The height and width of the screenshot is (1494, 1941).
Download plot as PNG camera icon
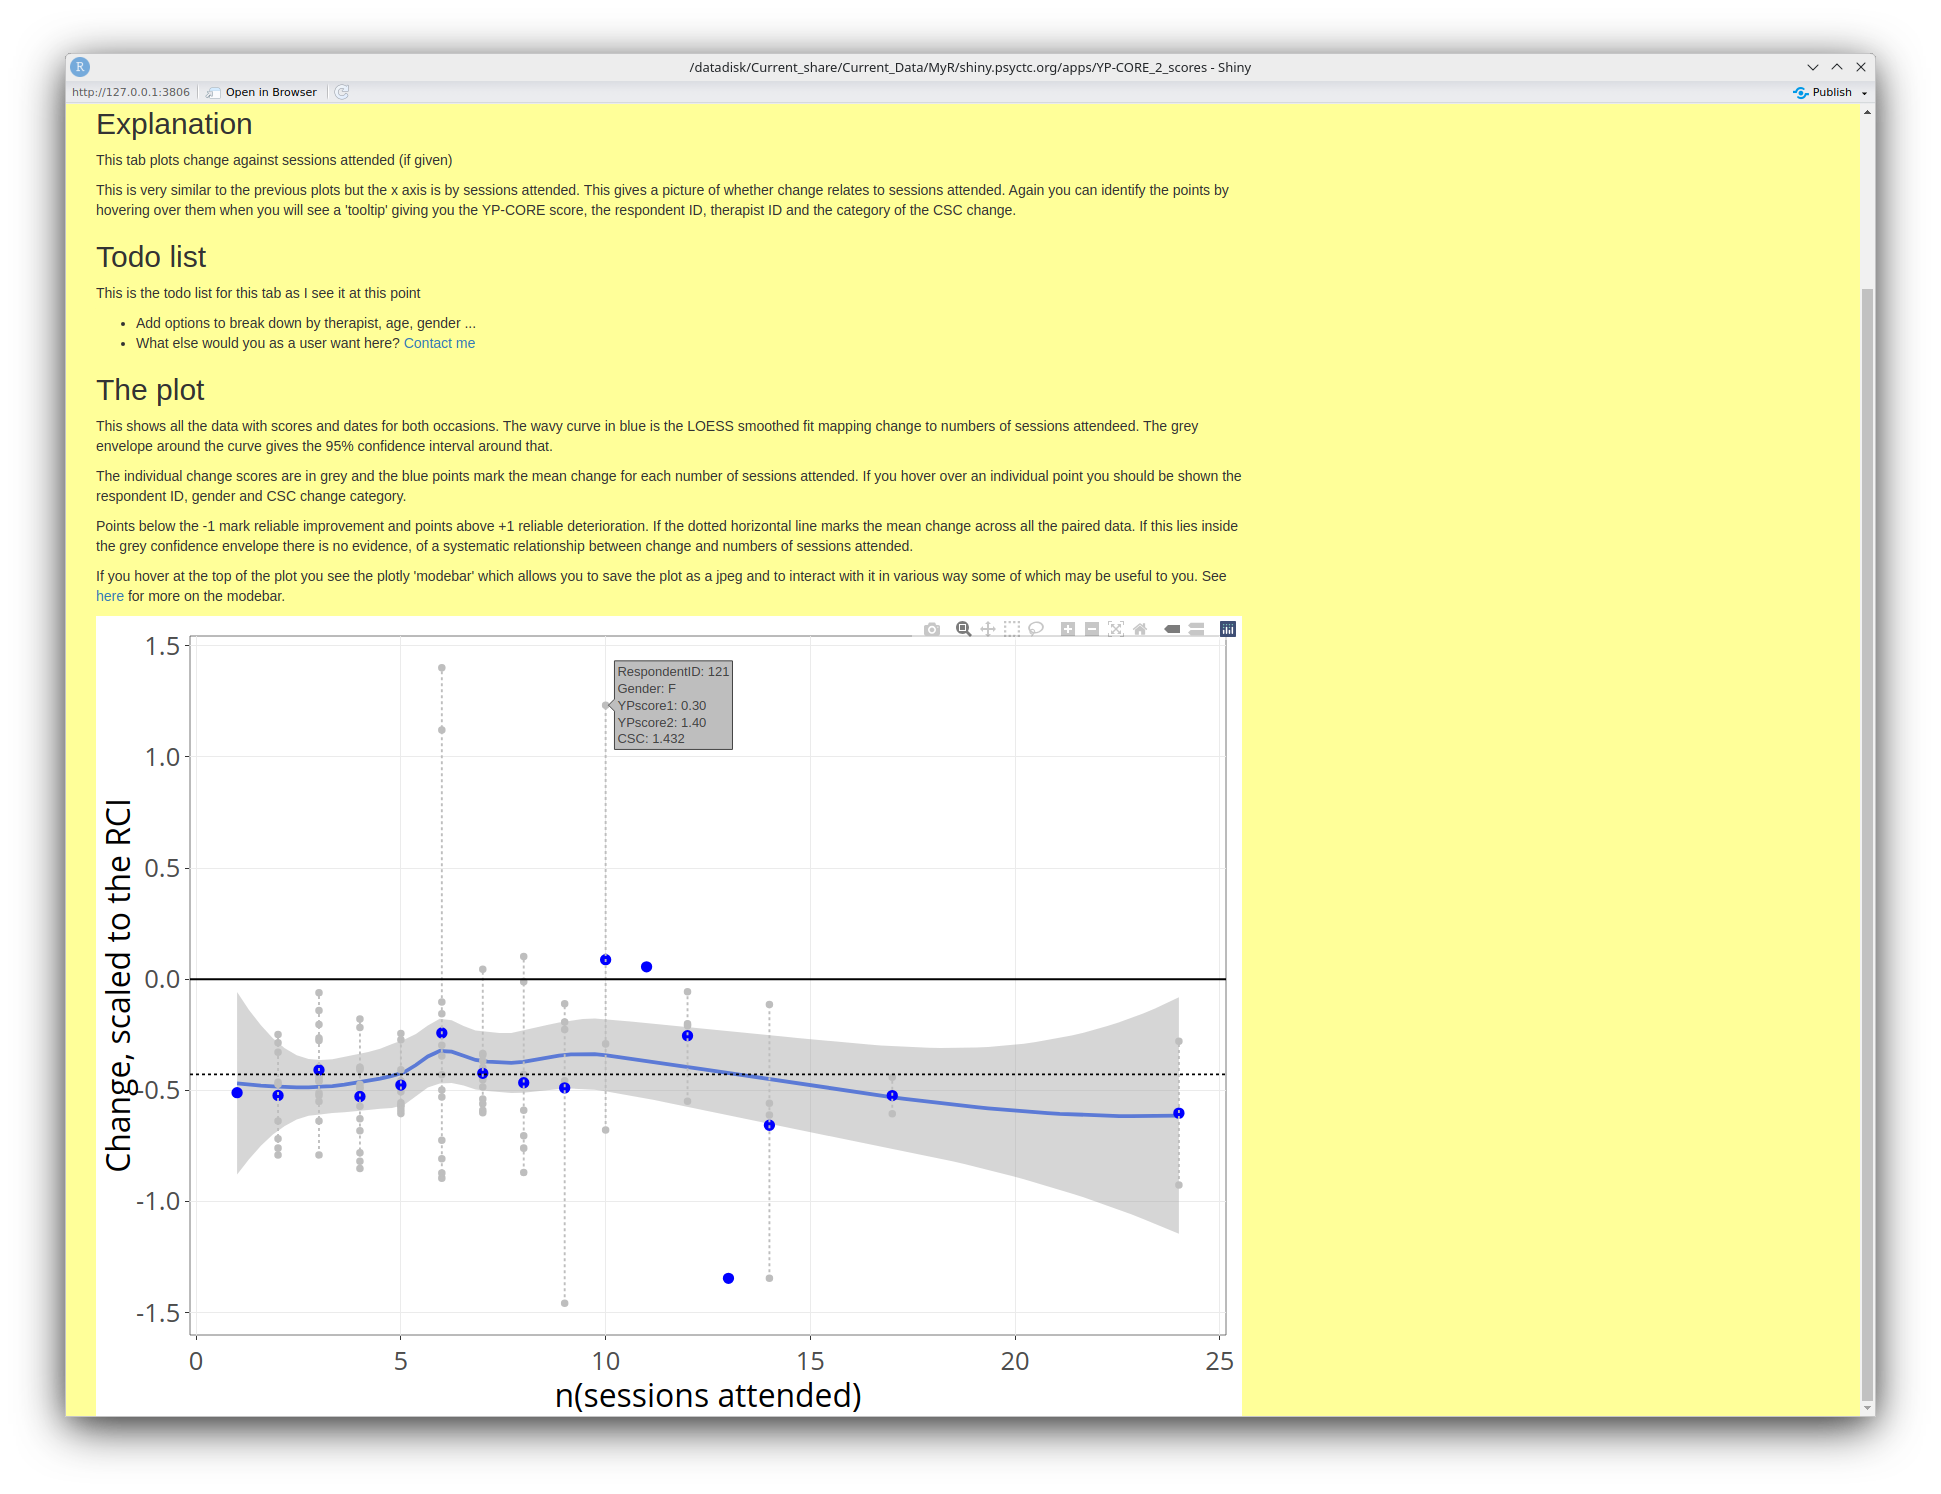[932, 629]
